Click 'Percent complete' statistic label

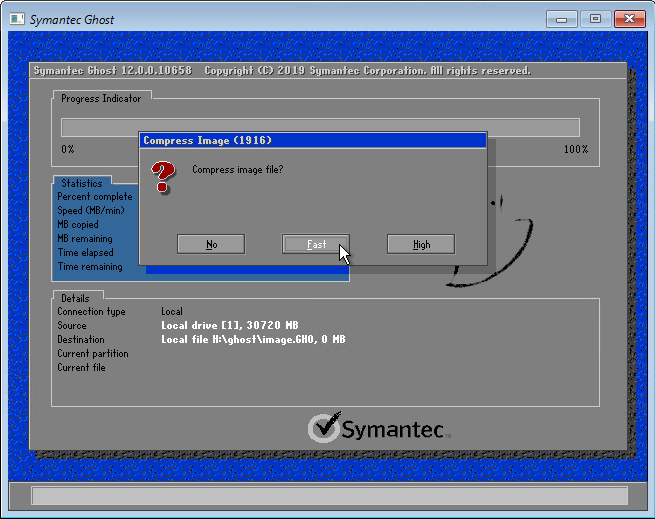95,196
